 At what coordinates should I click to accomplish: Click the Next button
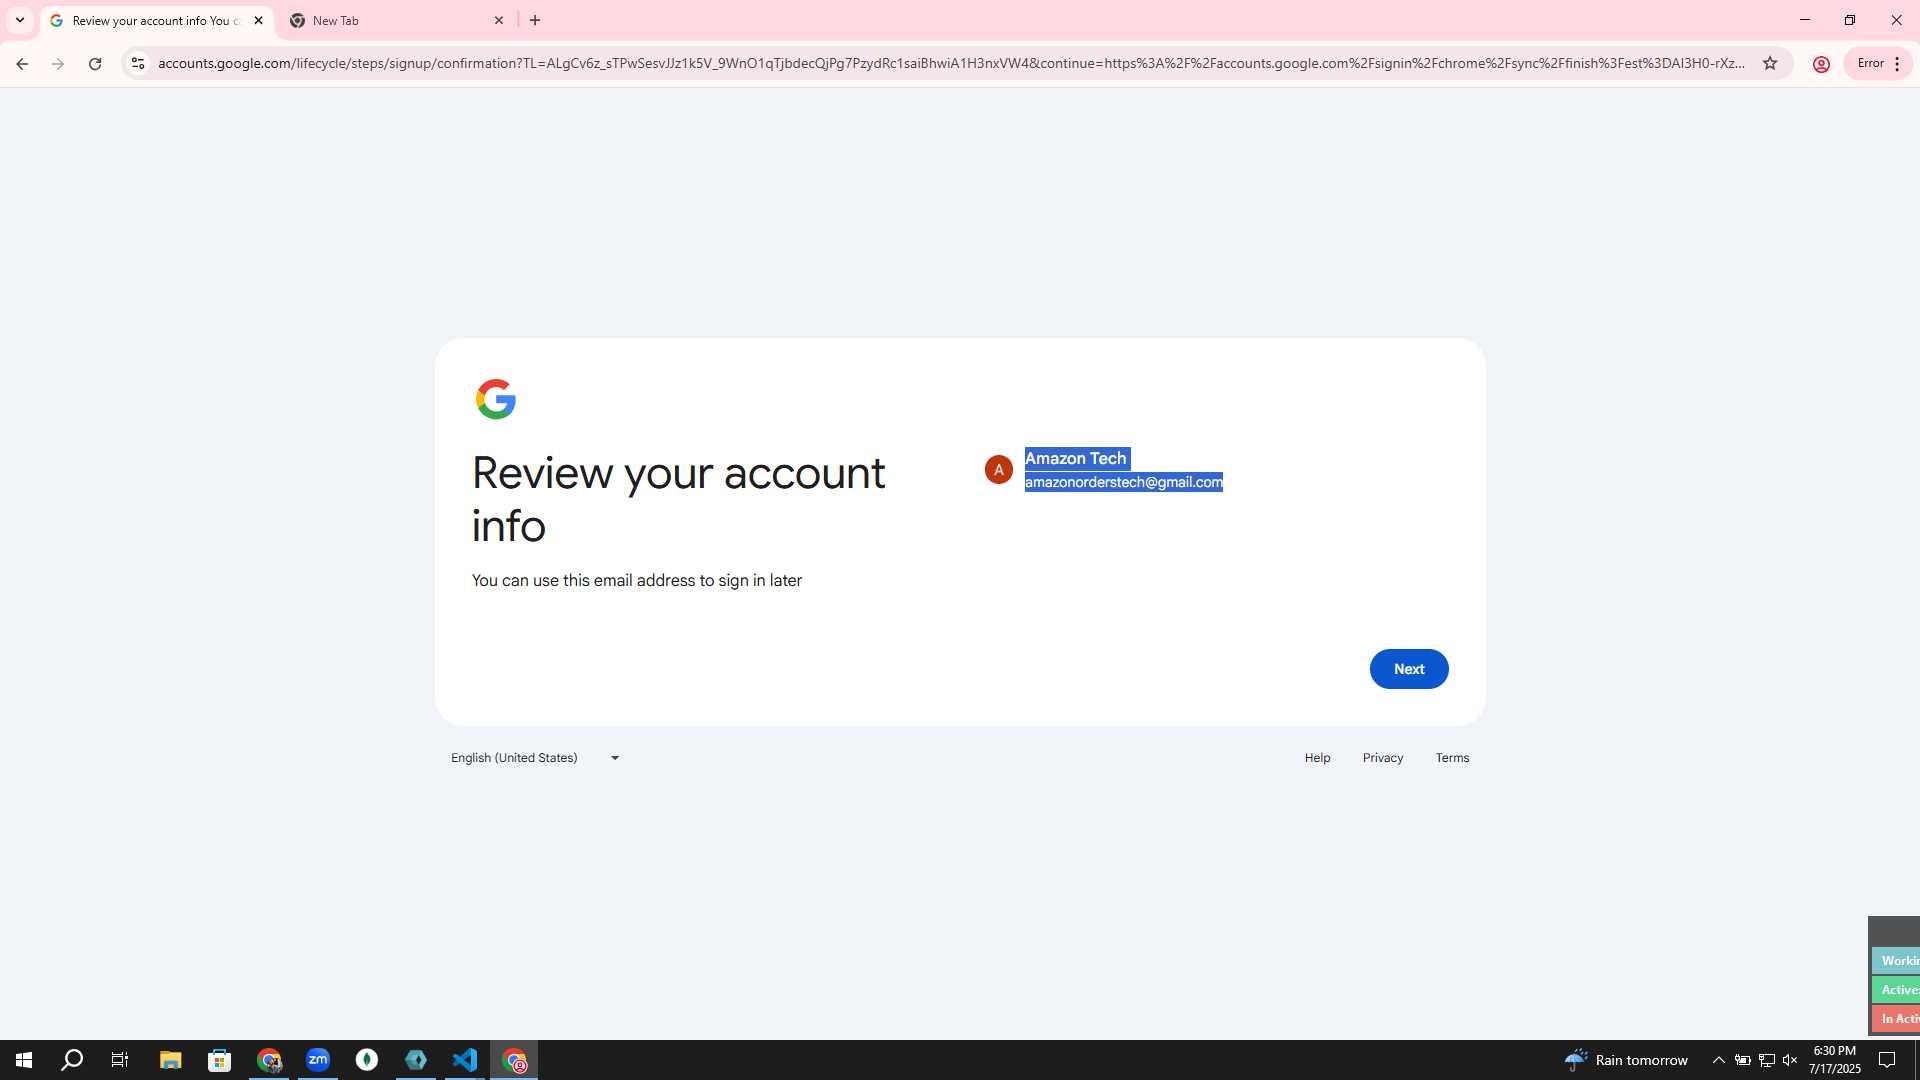1409,669
